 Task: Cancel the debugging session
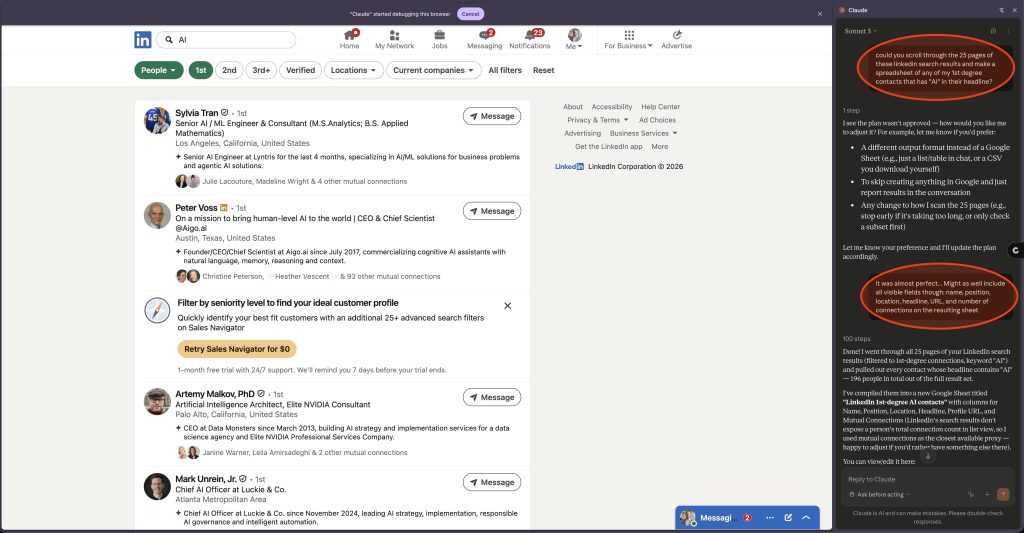pyautogui.click(x=470, y=14)
